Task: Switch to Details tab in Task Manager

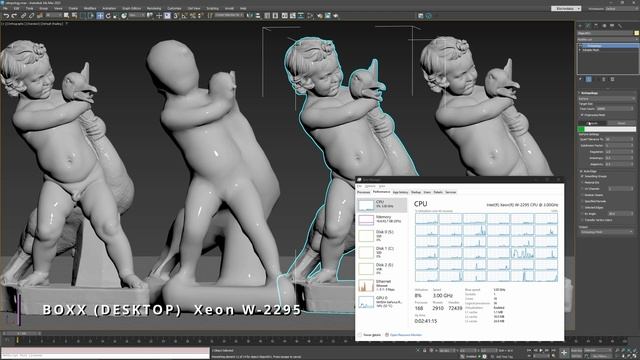Action: click(438, 192)
